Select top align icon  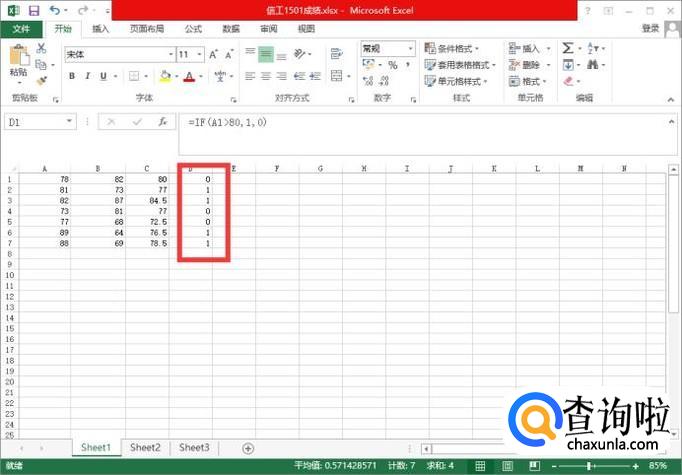(x=250, y=54)
